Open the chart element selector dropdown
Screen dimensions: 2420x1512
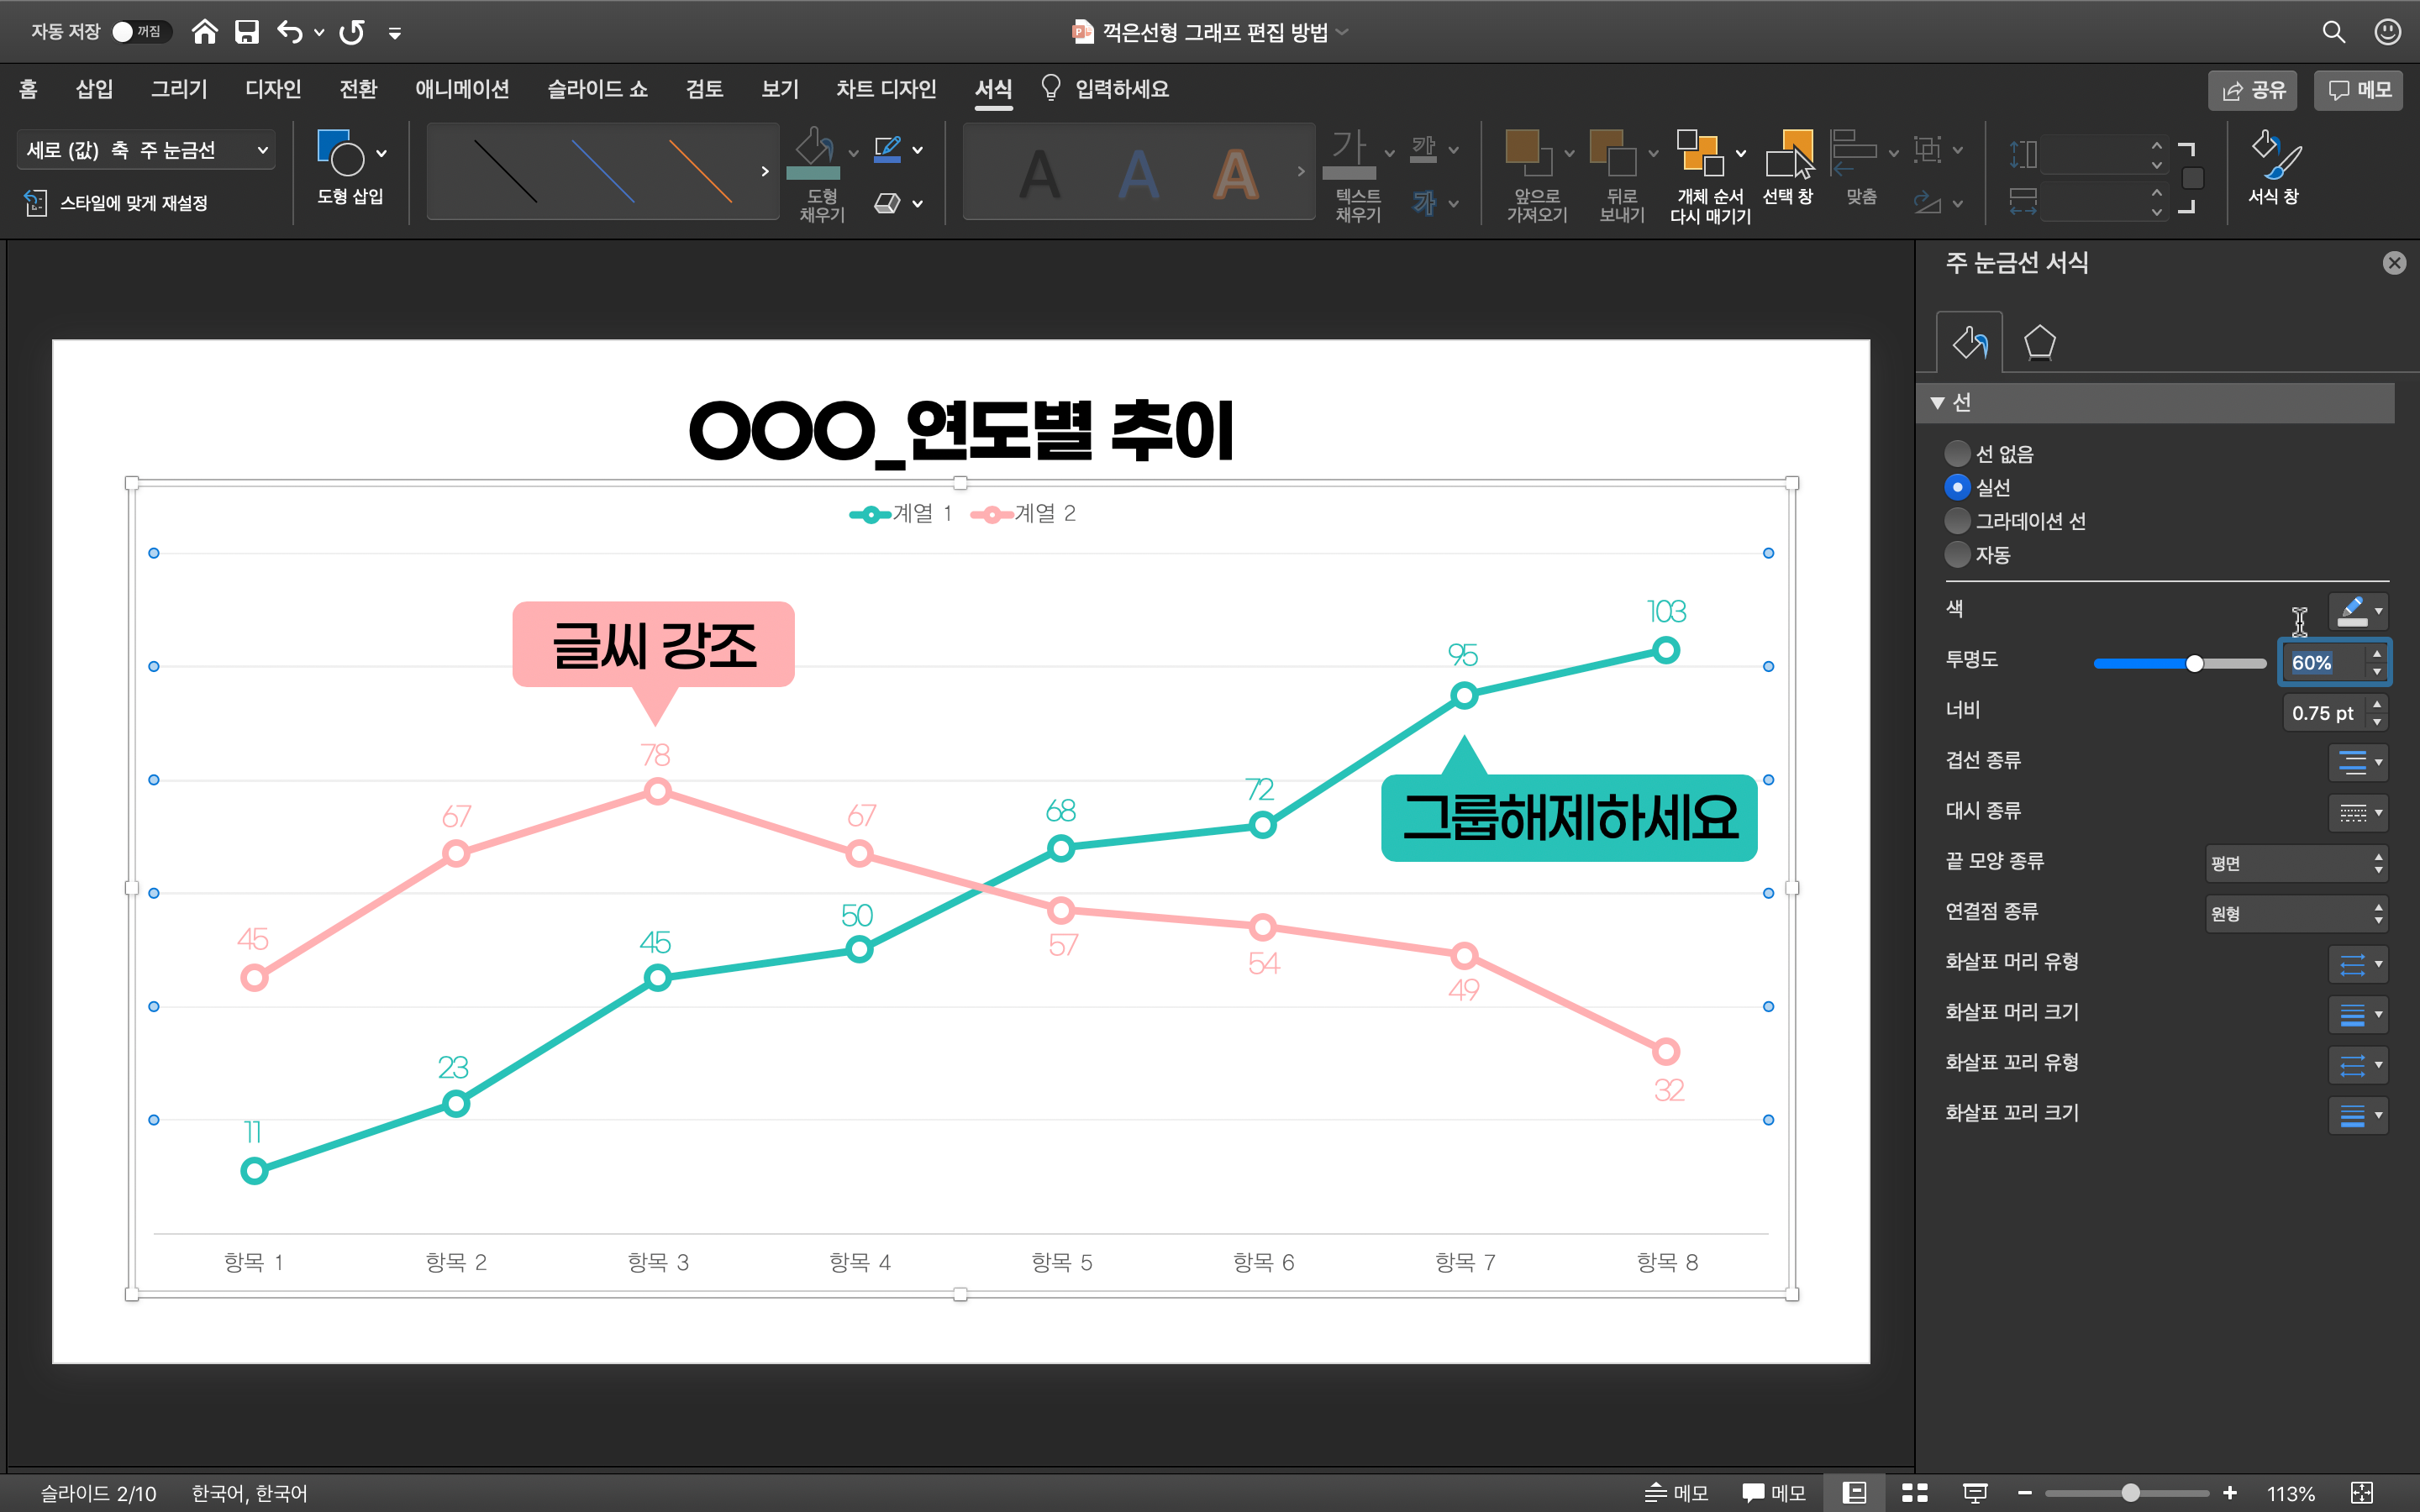point(146,150)
